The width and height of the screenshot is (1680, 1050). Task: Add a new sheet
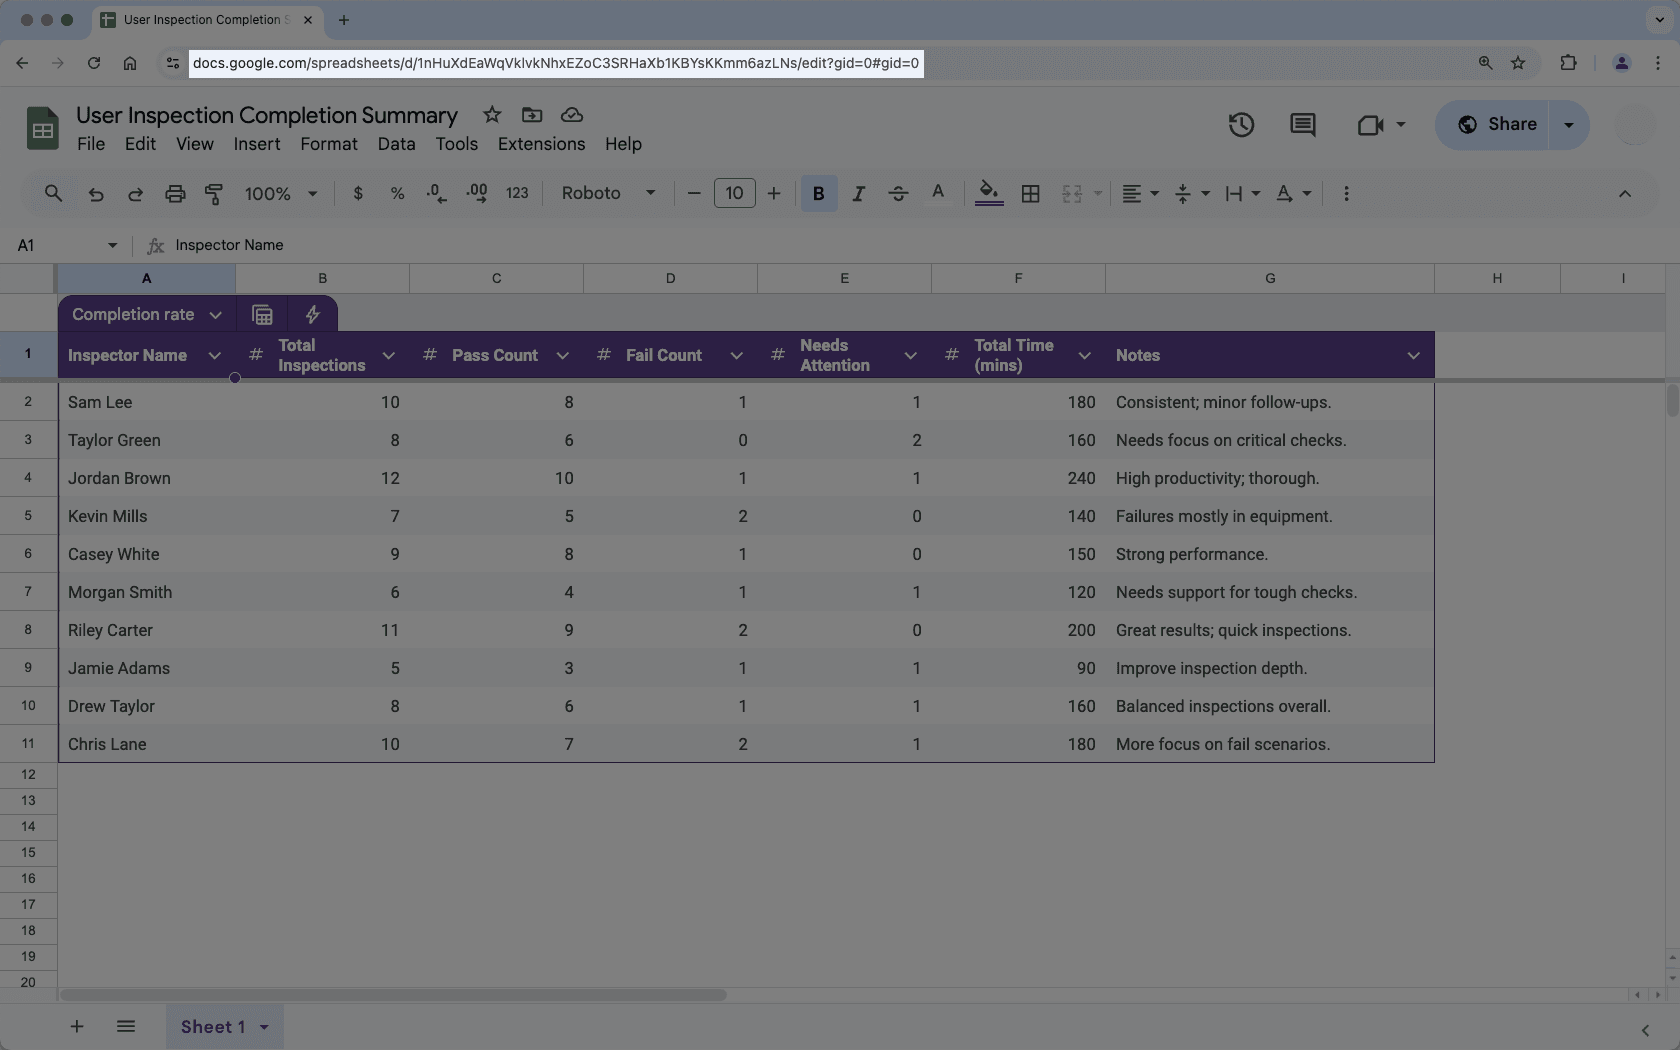[x=77, y=1026]
